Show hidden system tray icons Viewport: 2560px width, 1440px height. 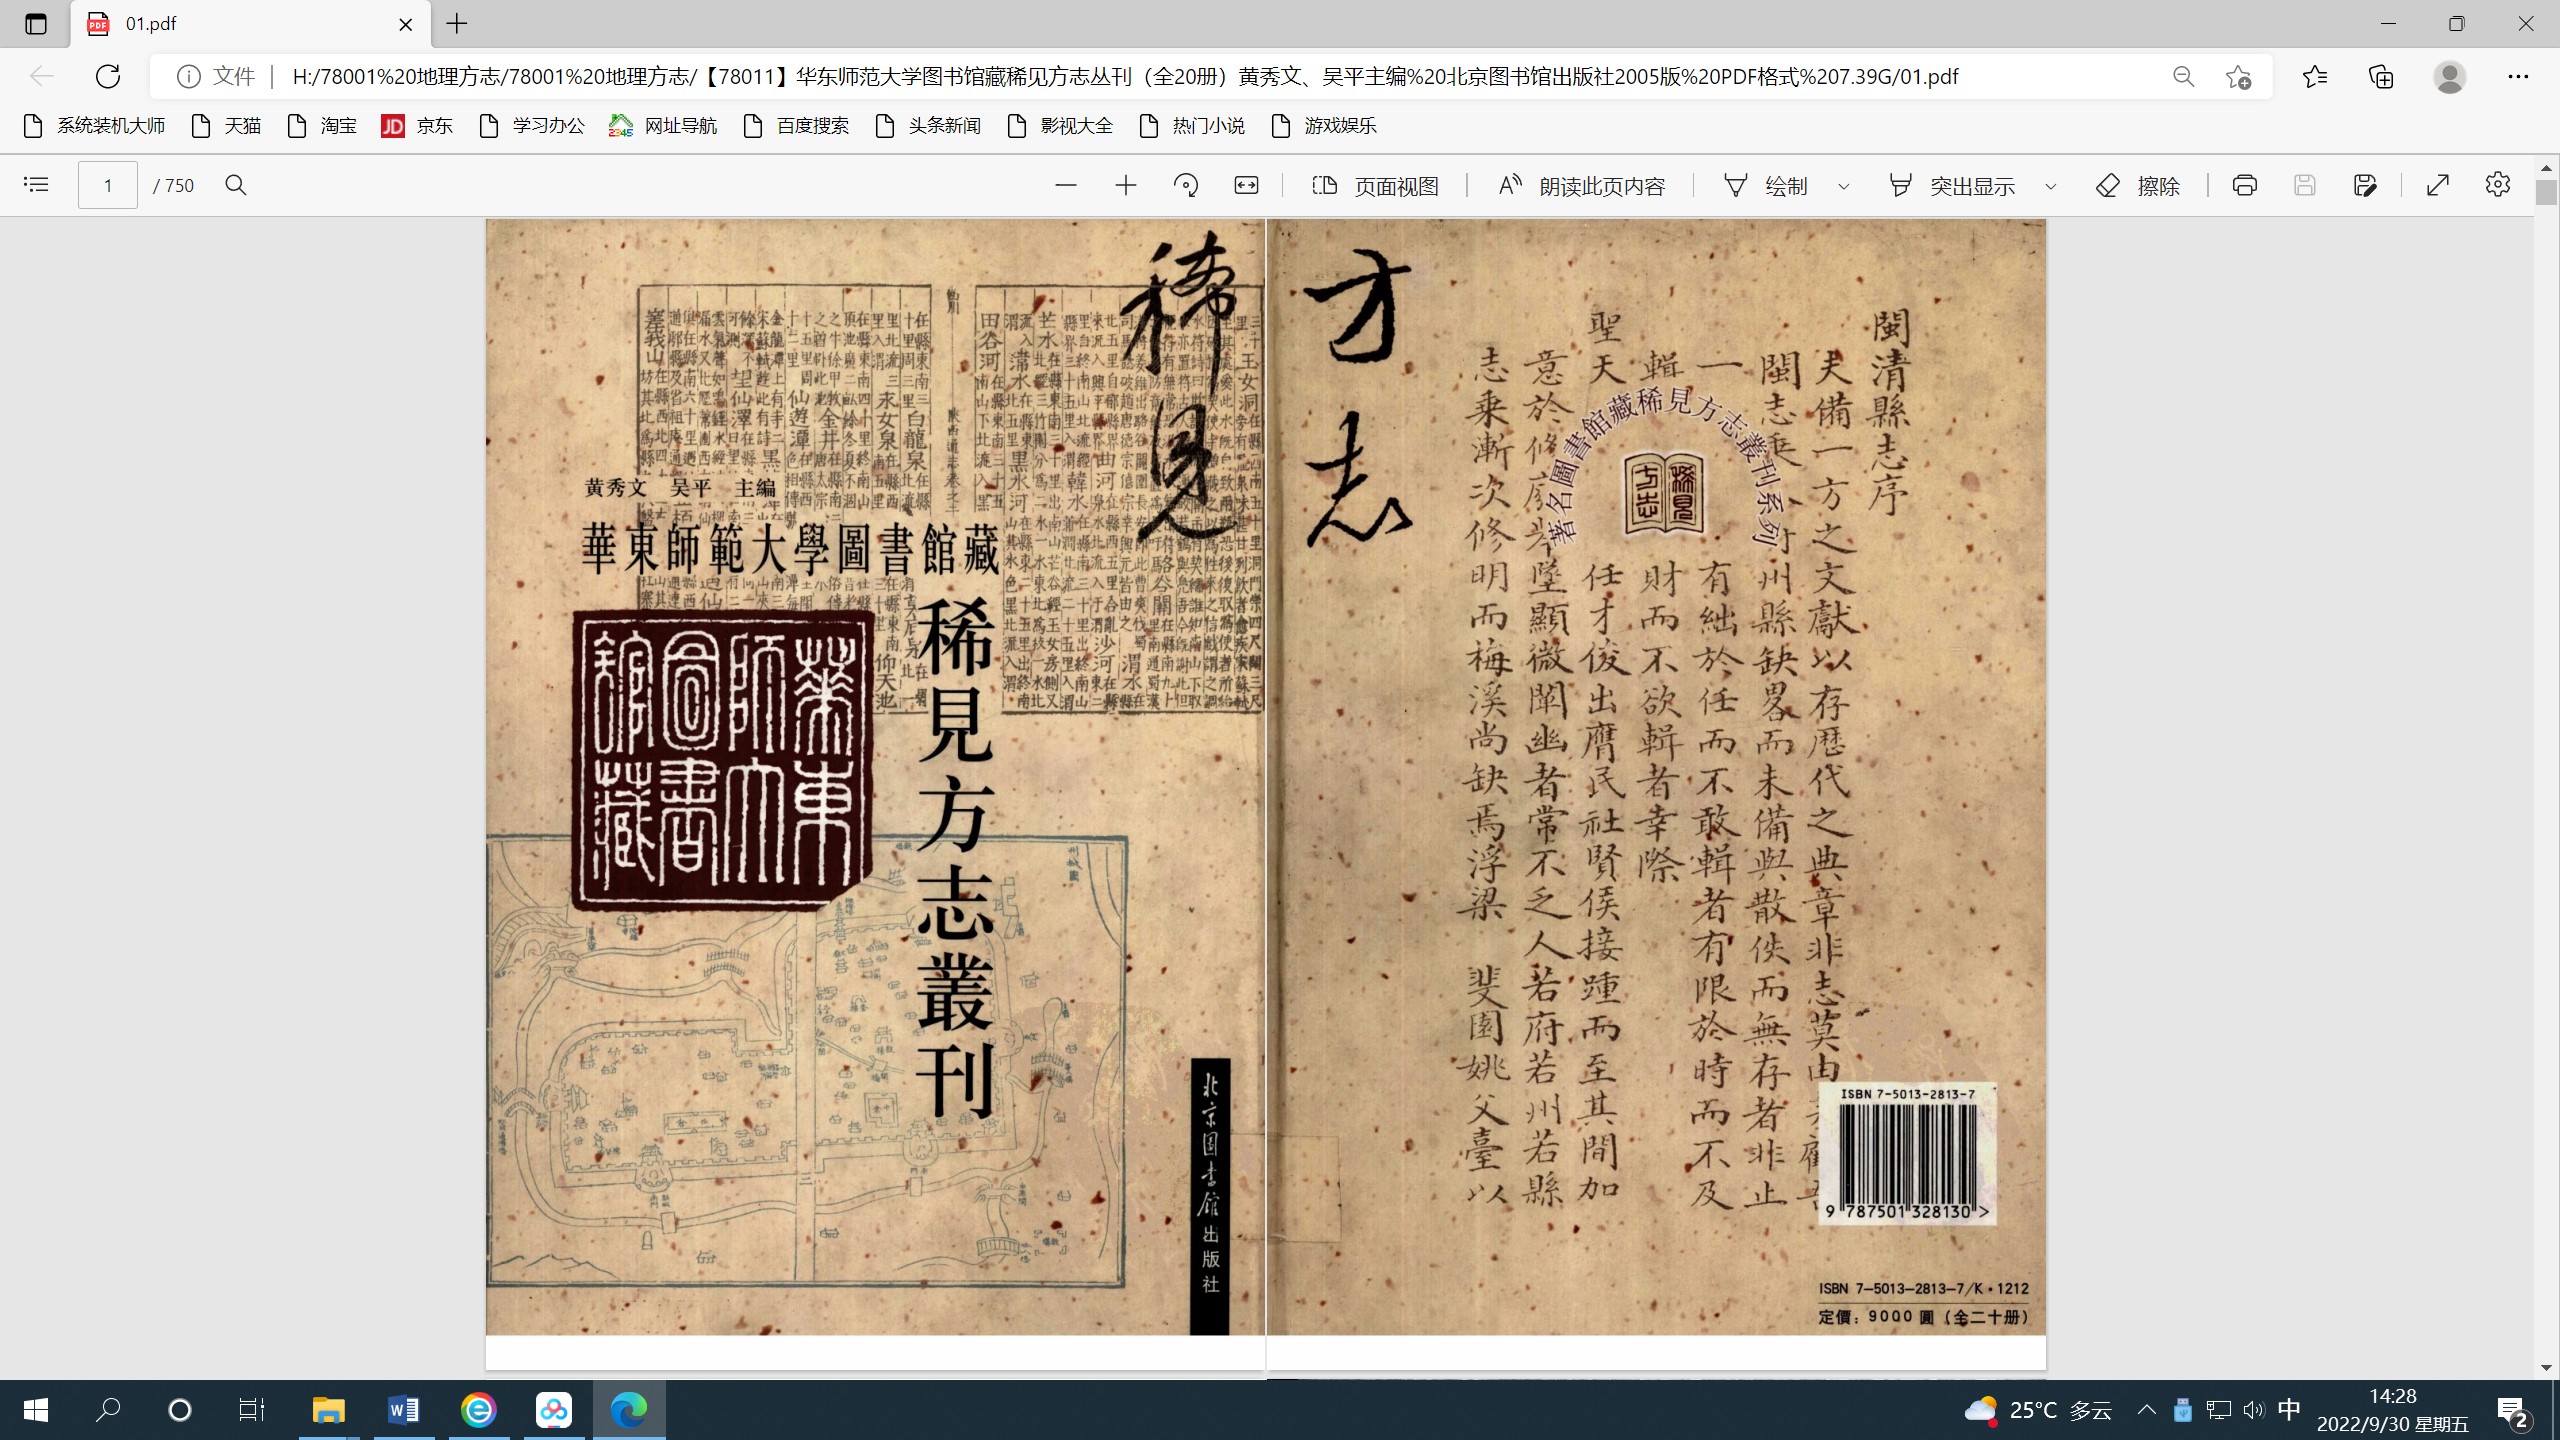2146,1410
